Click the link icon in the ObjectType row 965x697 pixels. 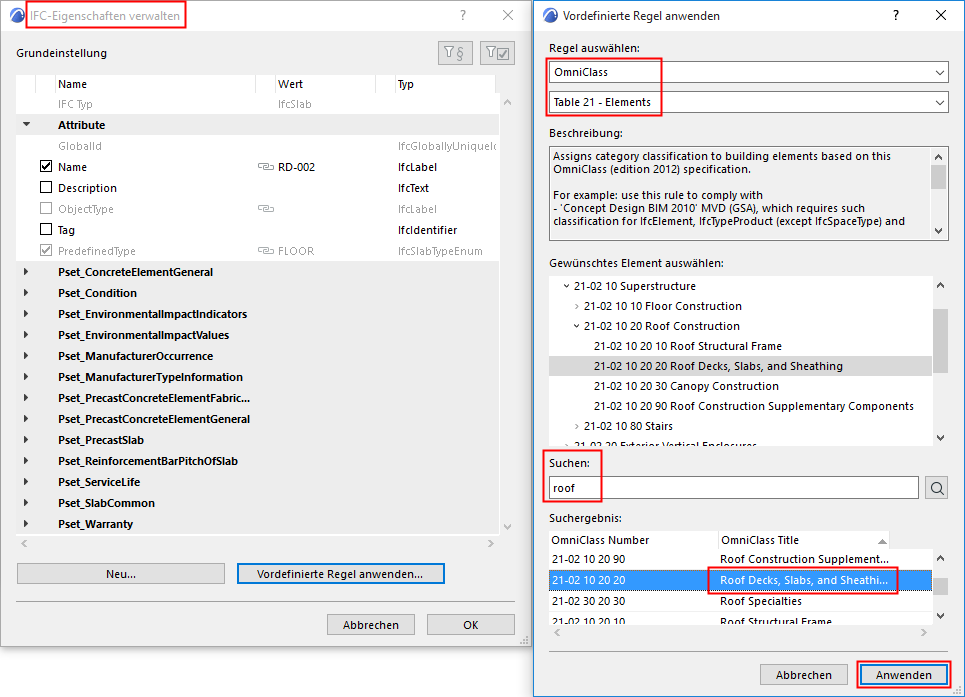[x=265, y=209]
